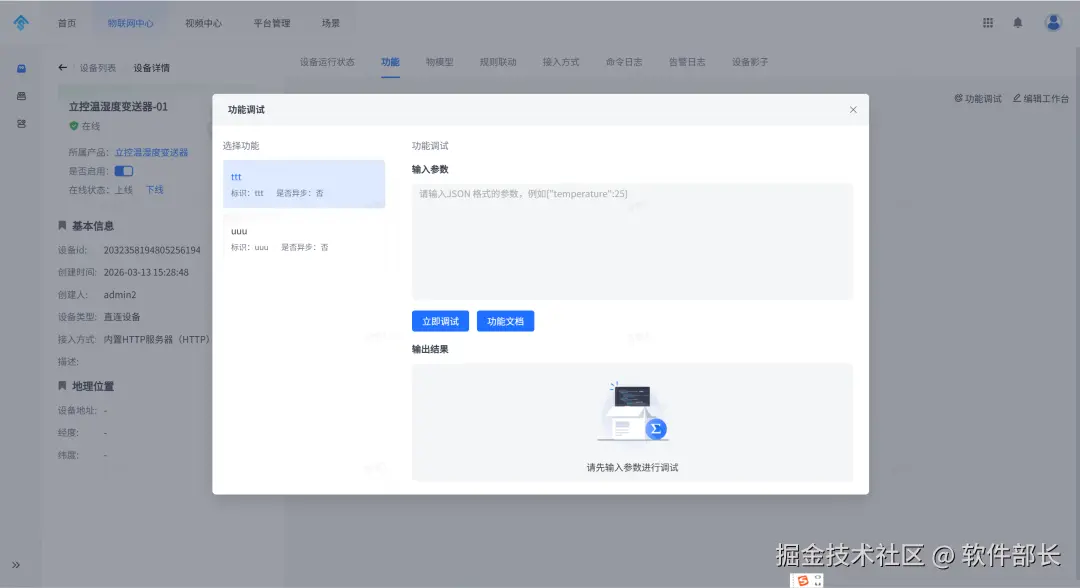Click the 立即调试 debug button
The image size is (1080, 588).
click(440, 320)
